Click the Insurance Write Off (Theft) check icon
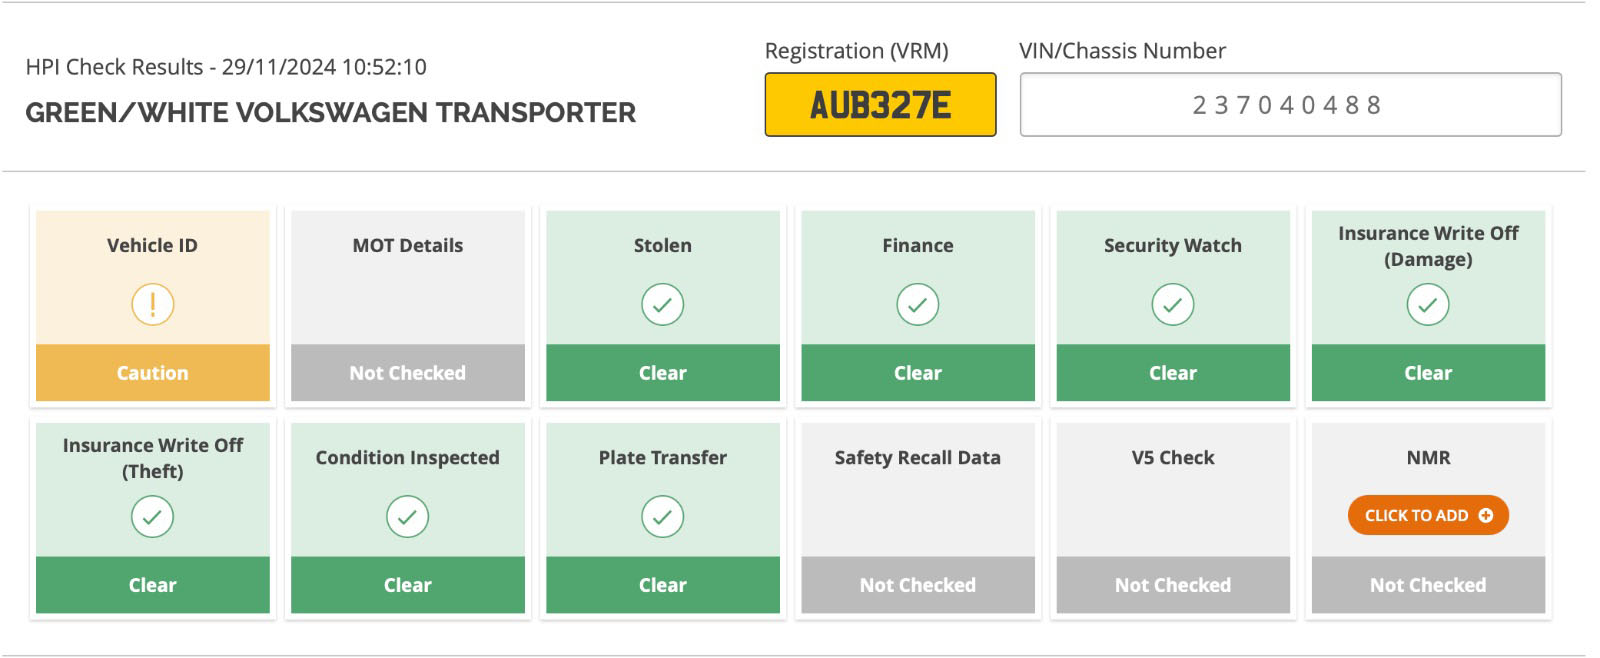The height and width of the screenshot is (658, 1600). tap(152, 516)
